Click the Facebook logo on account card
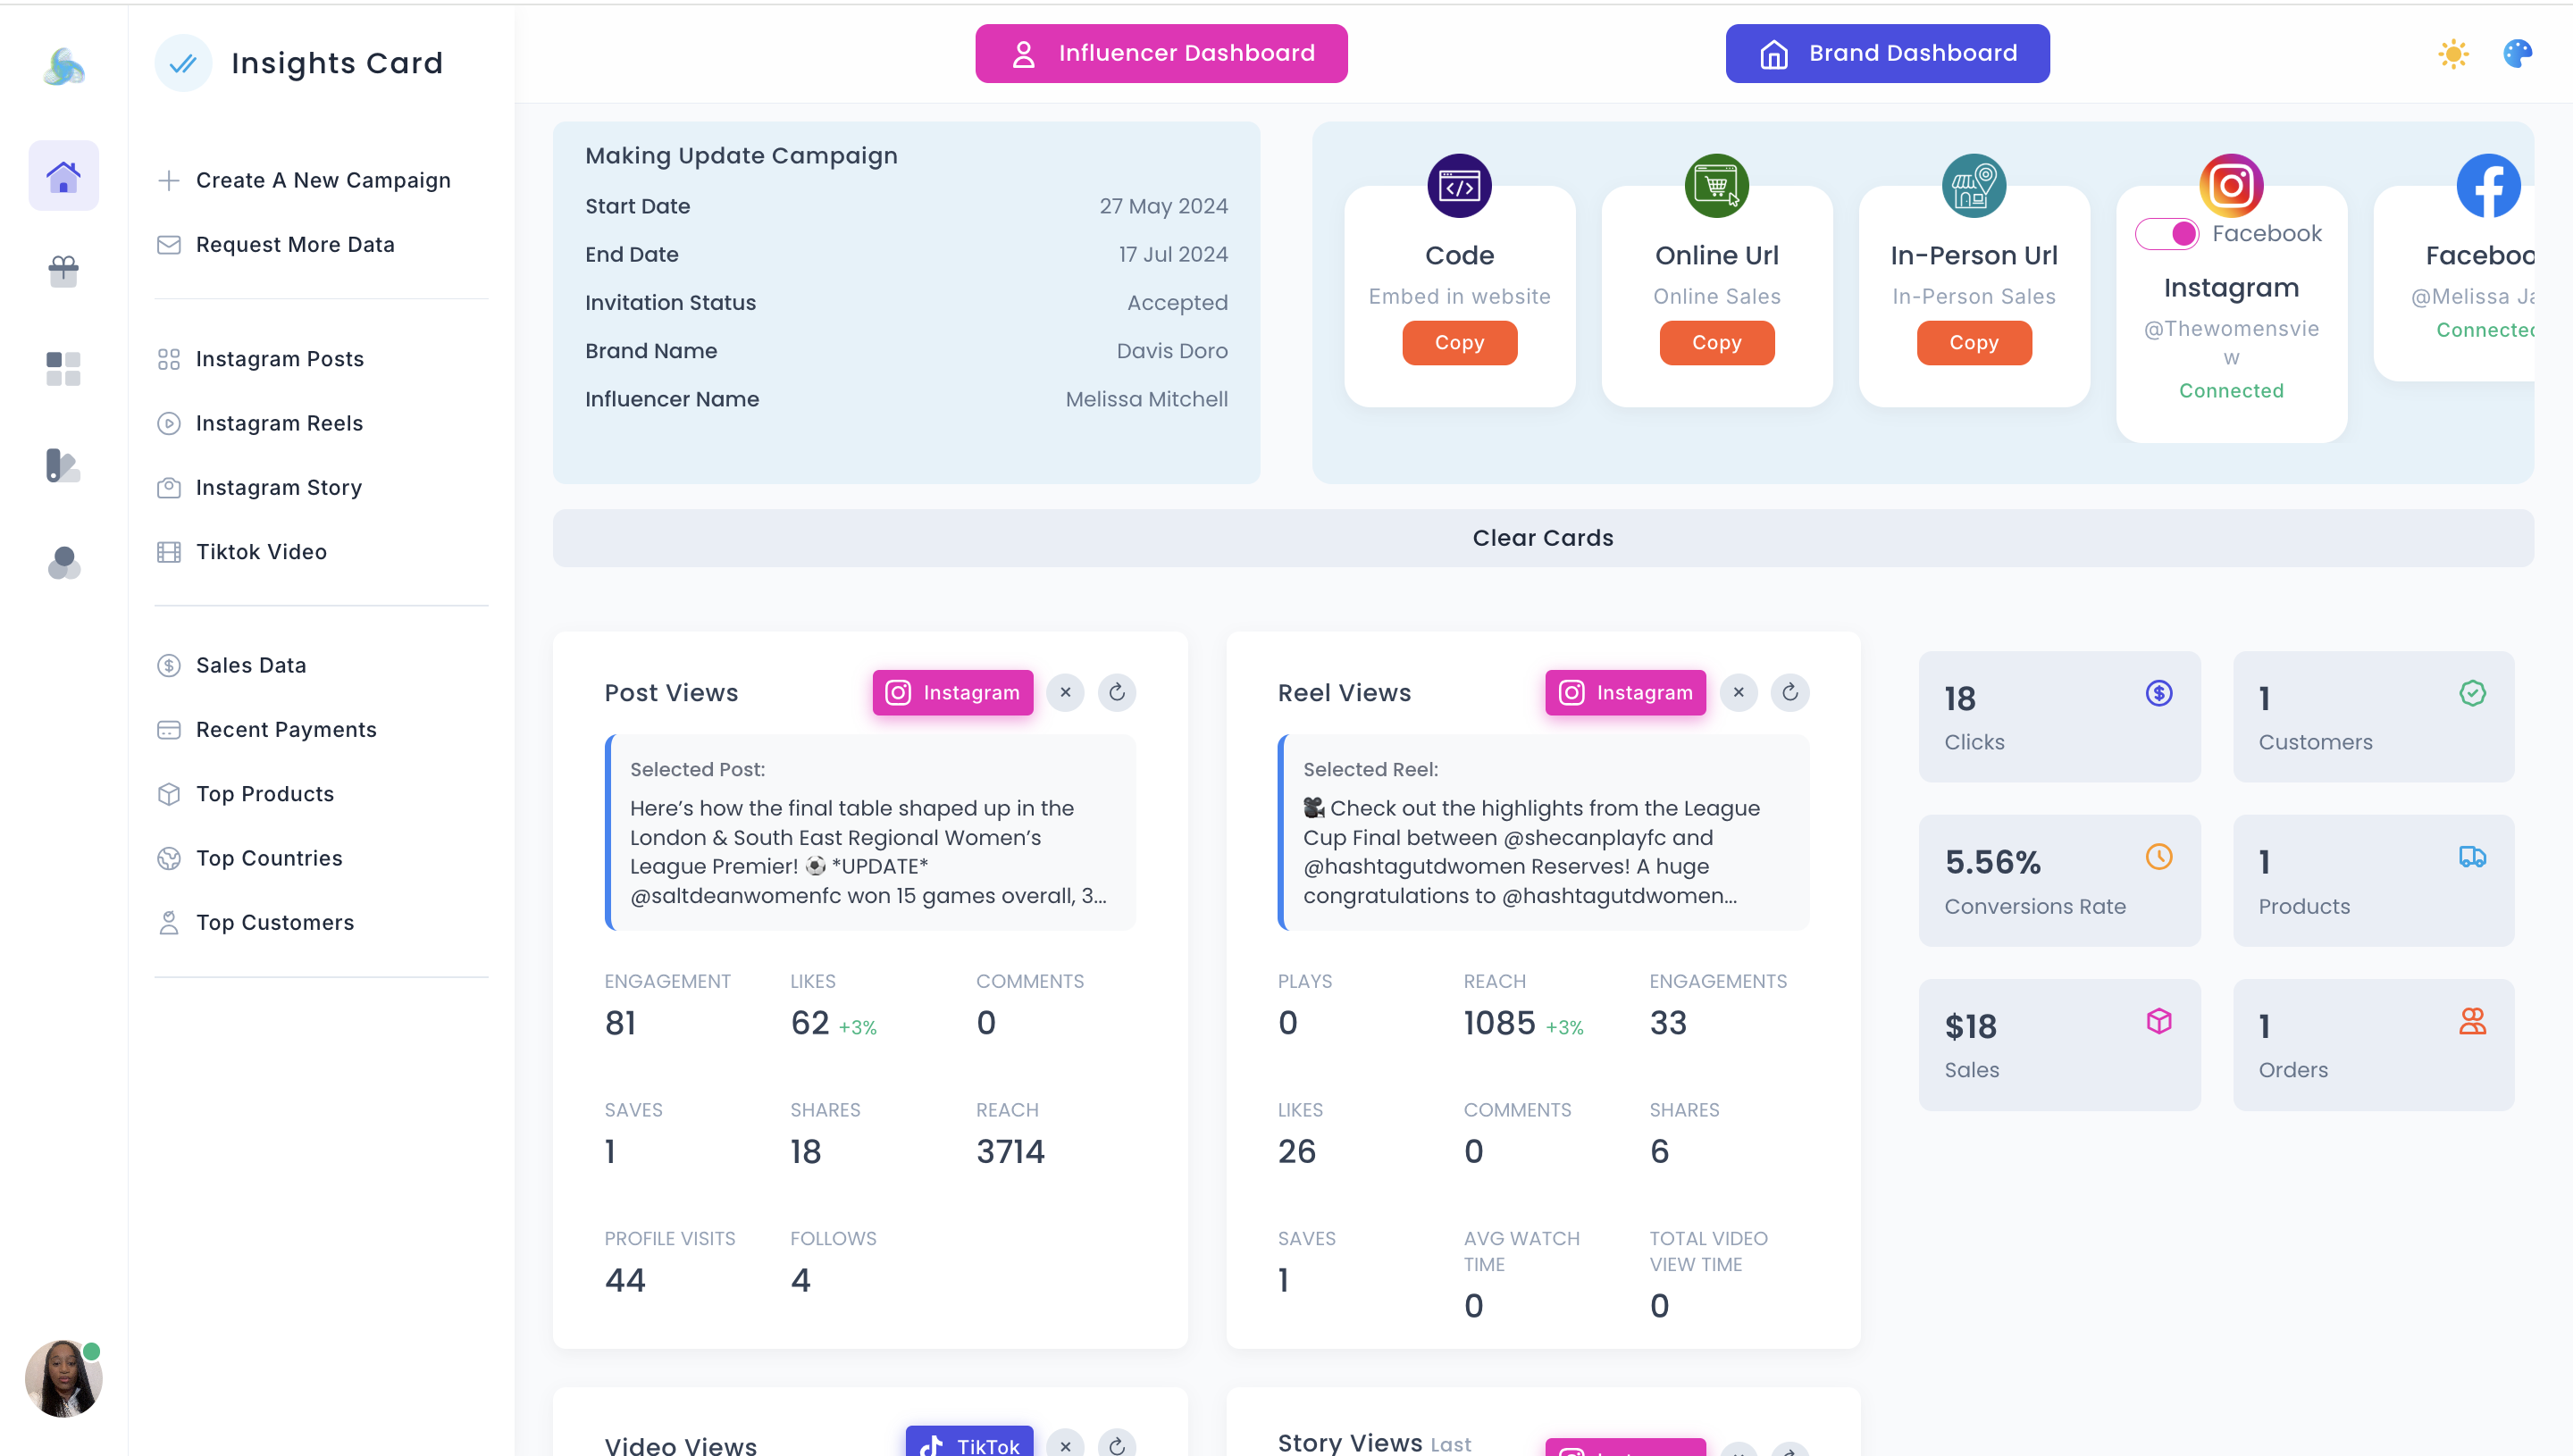Image resolution: width=2573 pixels, height=1456 pixels. pos(2489,186)
